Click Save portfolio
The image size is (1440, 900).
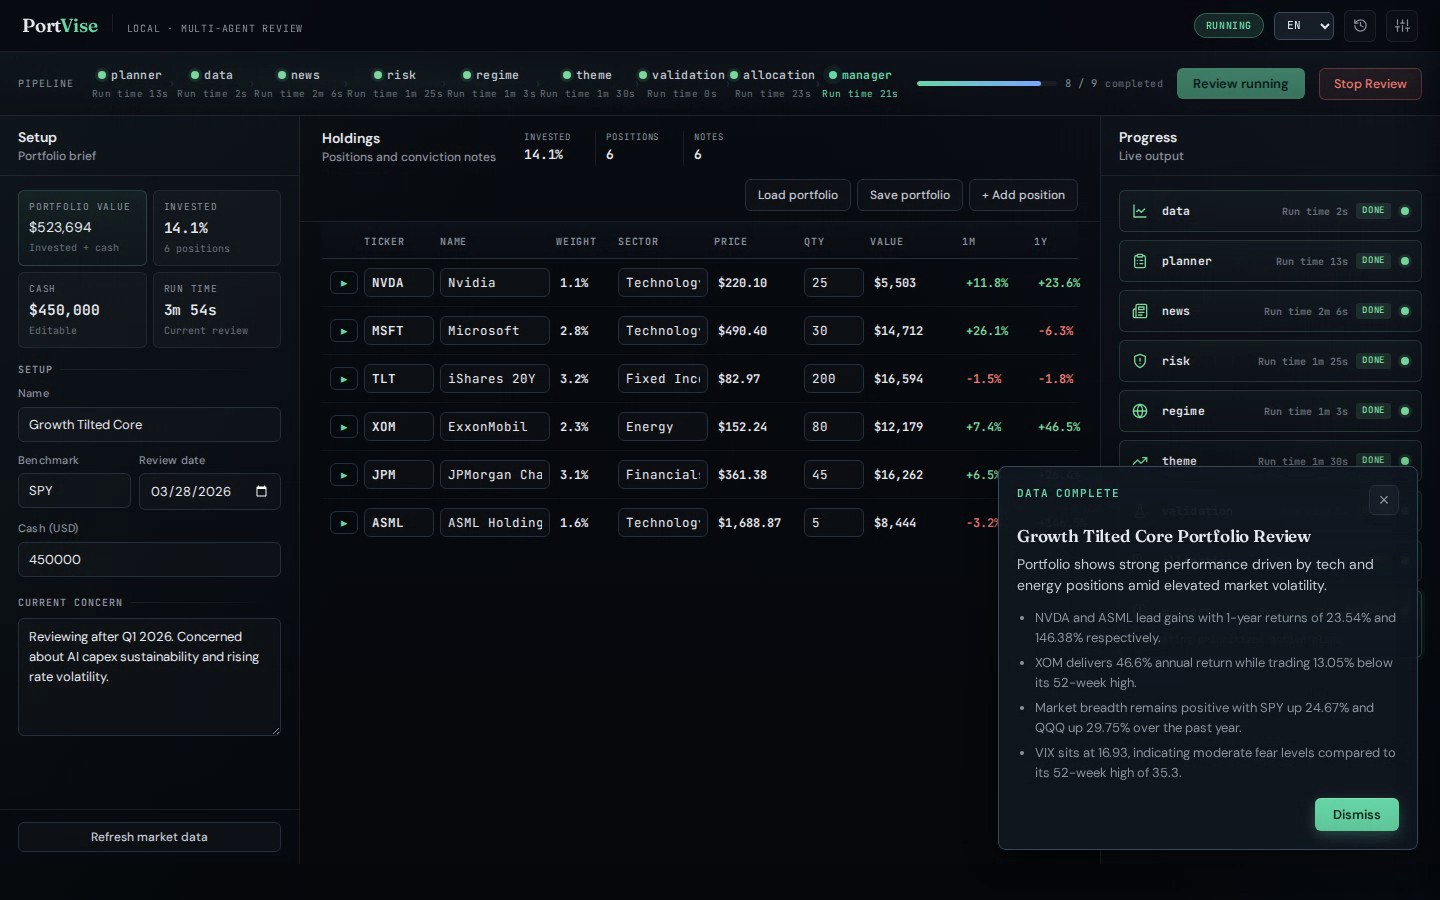pyautogui.click(x=910, y=195)
